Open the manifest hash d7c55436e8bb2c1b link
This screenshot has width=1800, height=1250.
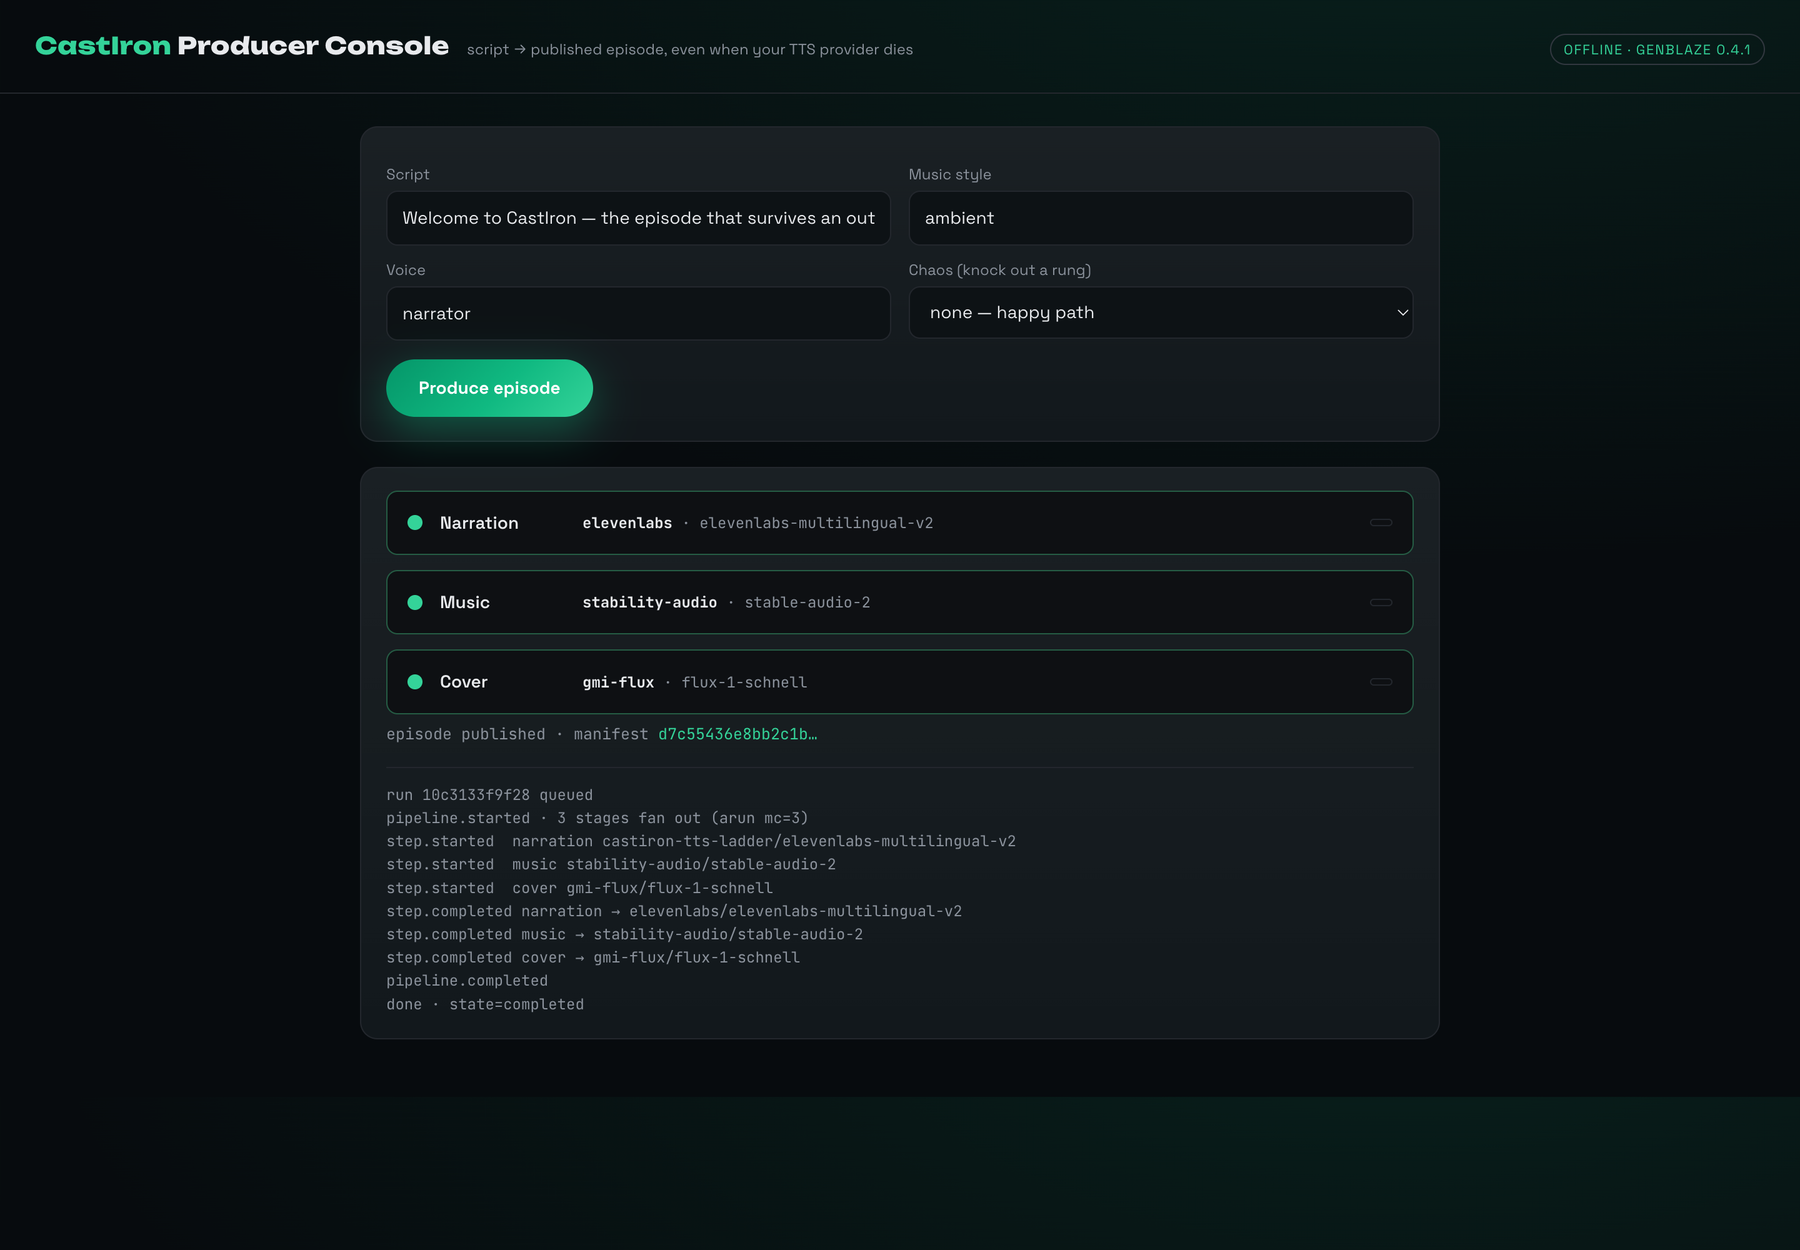click(737, 734)
